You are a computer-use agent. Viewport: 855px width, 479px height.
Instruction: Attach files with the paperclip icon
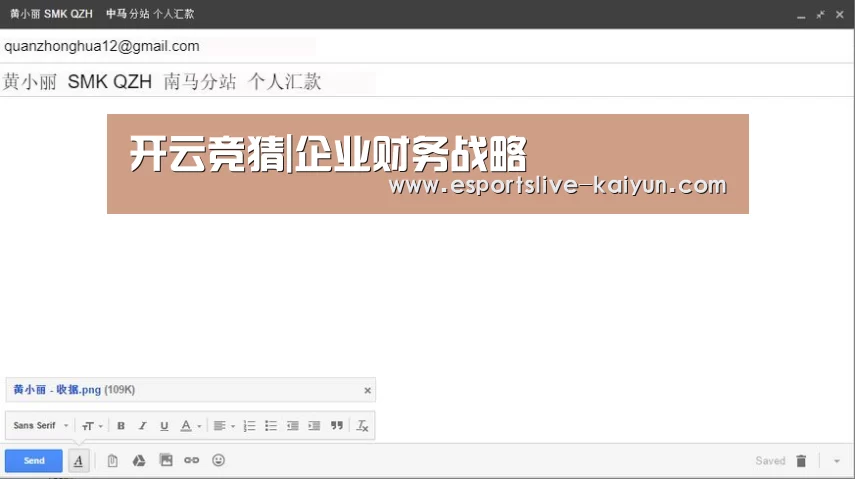coord(112,461)
